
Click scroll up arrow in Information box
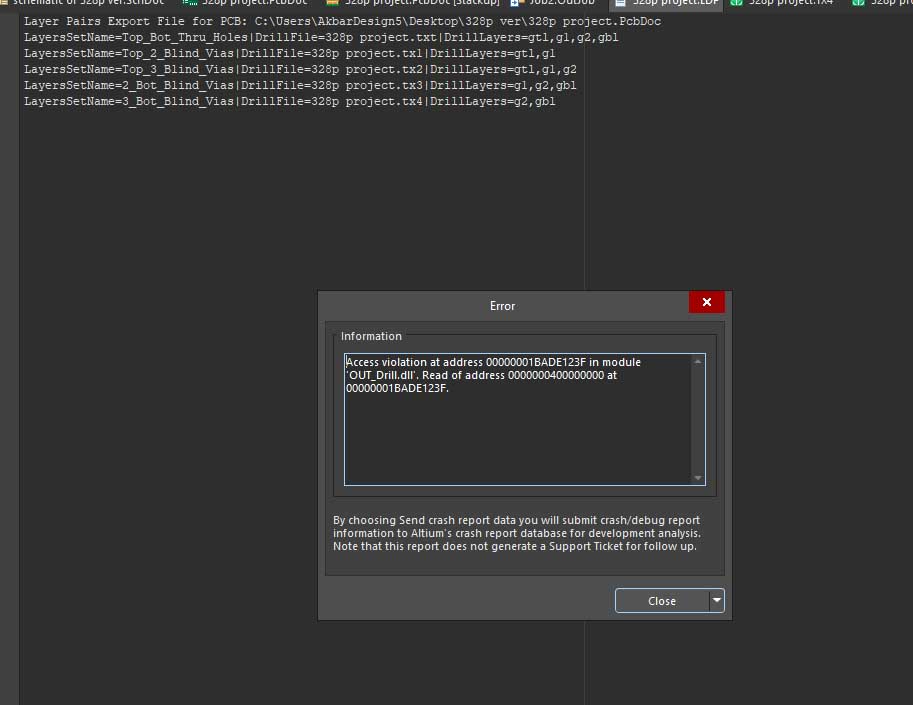coord(698,362)
